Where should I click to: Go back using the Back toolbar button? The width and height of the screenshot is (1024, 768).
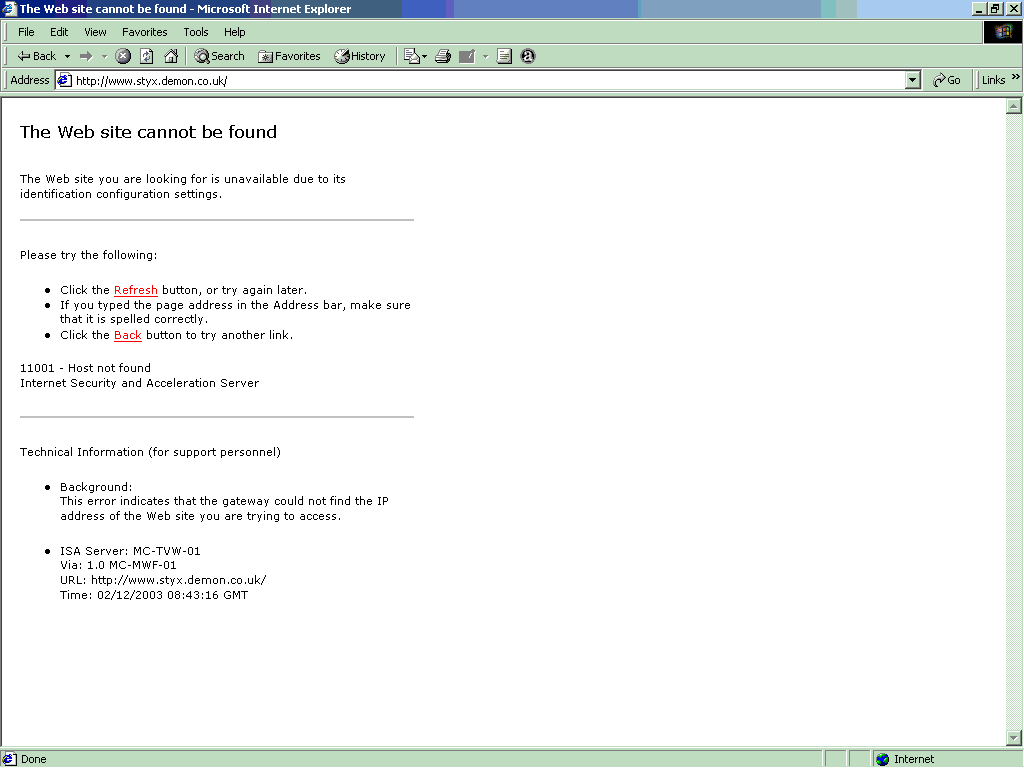pos(37,56)
